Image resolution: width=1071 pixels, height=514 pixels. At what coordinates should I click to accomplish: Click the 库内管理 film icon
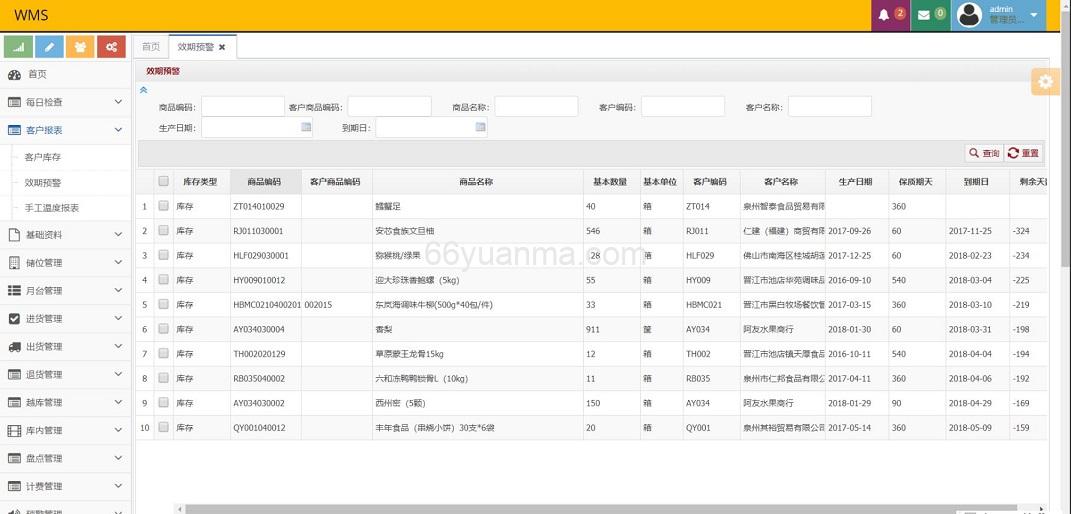click(x=14, y=431)
